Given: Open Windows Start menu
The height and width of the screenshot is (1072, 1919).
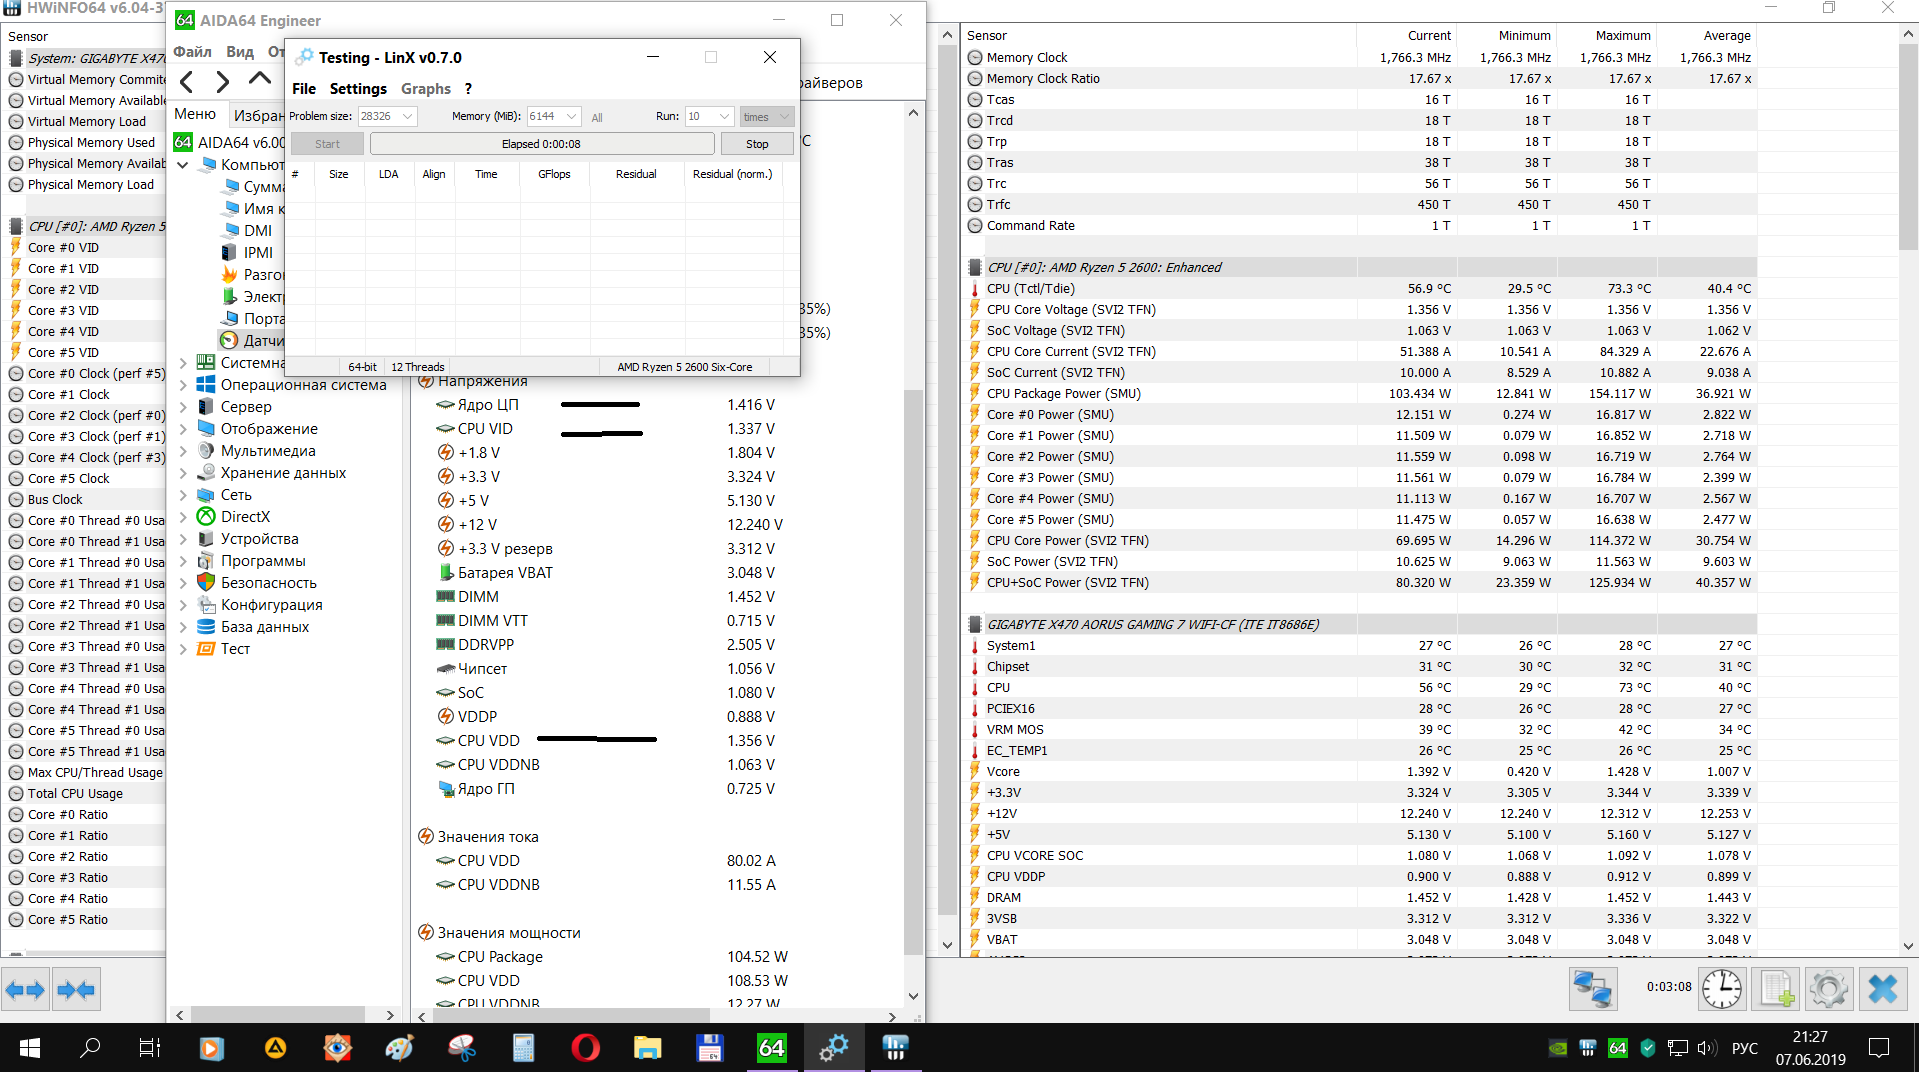Looking at the screenshot, I should [x=30, y=1048].
